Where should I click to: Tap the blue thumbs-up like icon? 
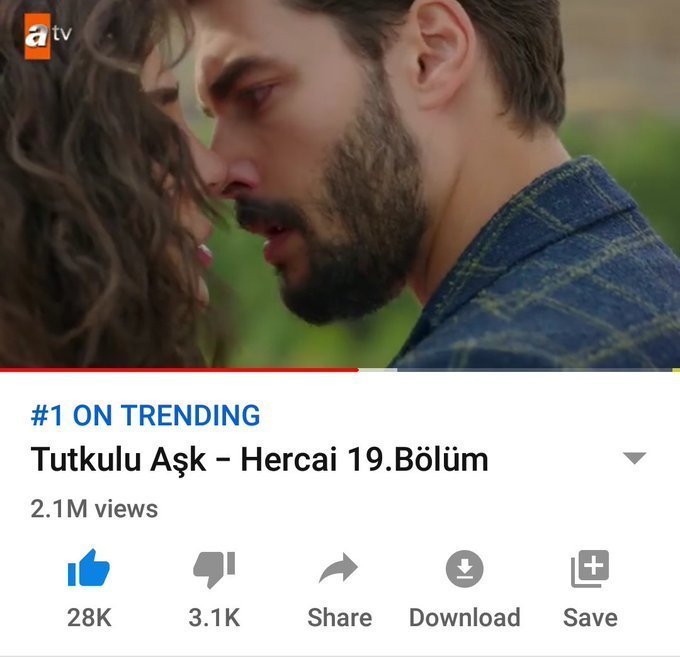click(x=89, y=568)
